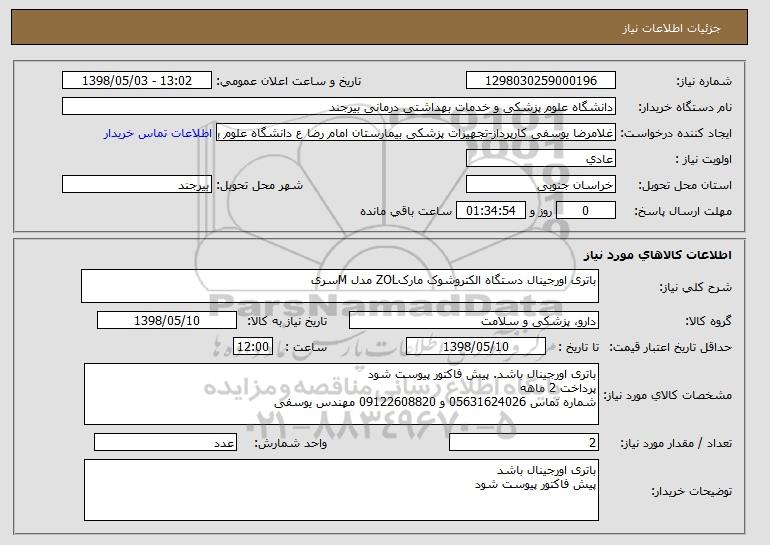
Task: Click the need date field تاریخ نیاز به کالا
Action: (167, 321)
